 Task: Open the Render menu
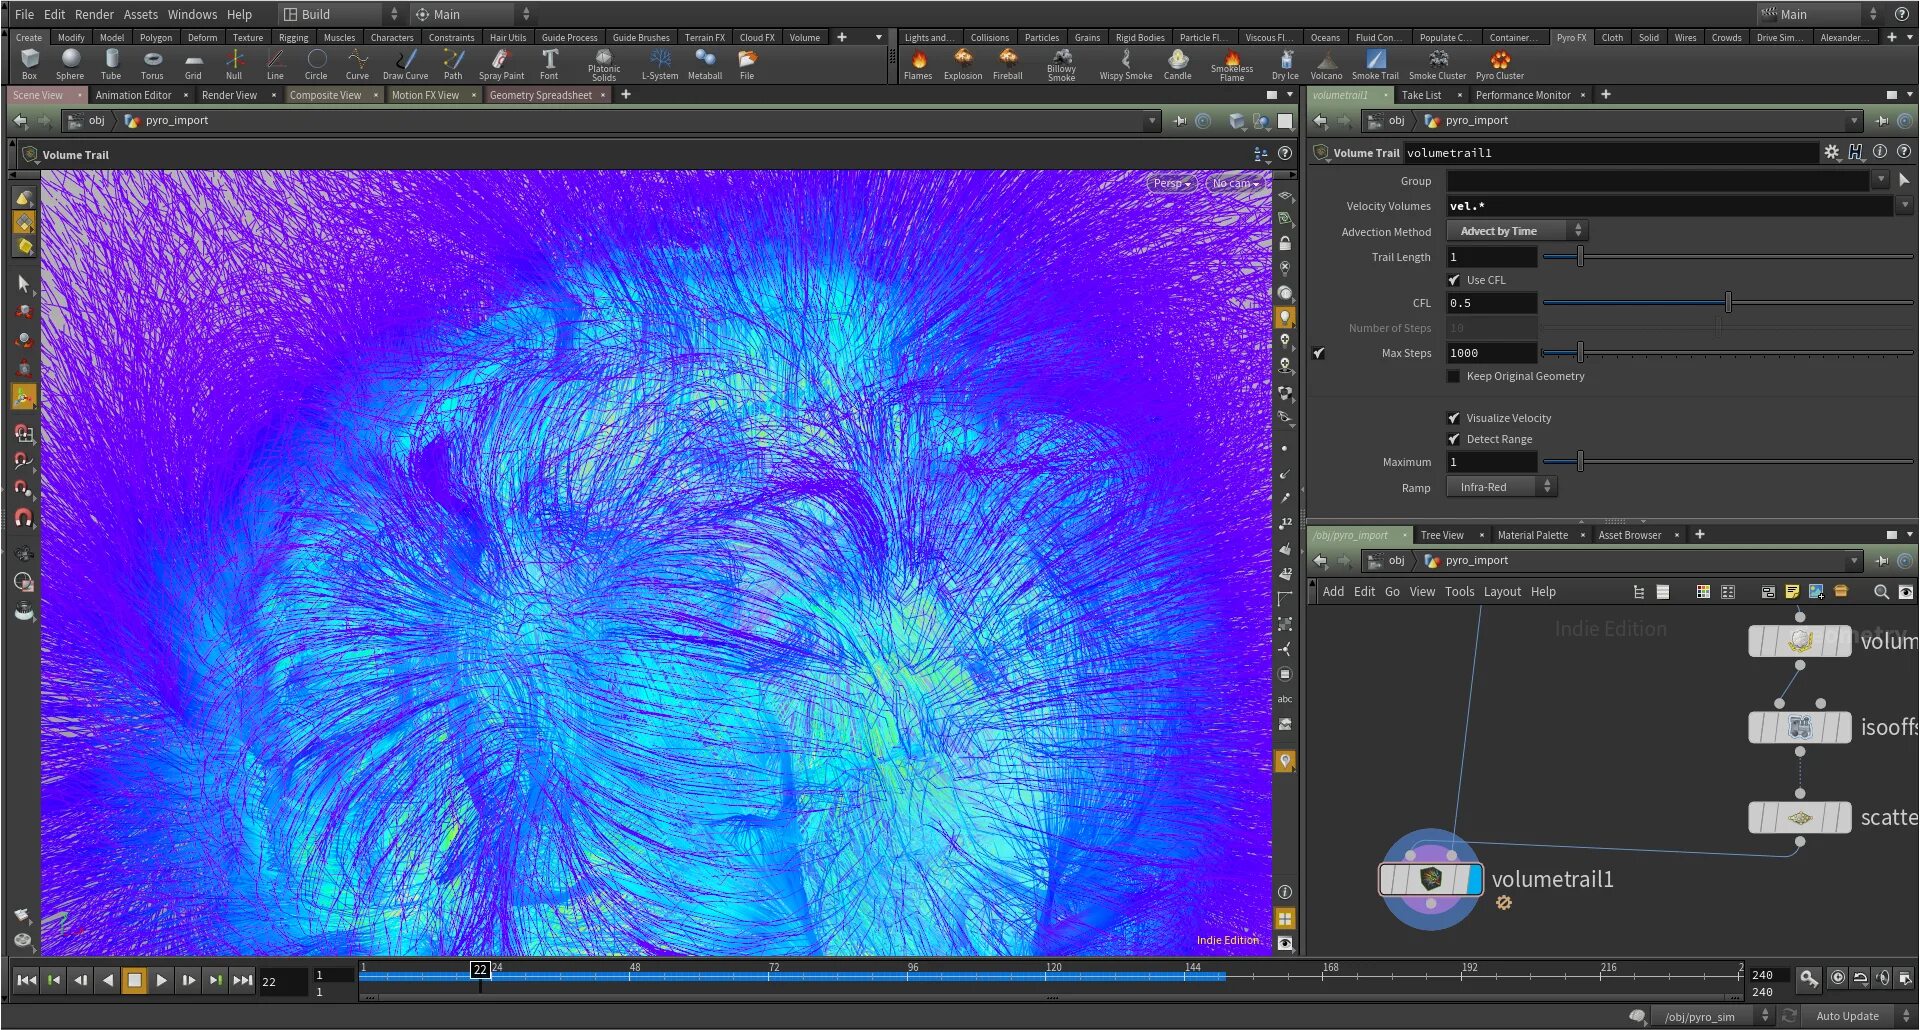click(94, 14)
